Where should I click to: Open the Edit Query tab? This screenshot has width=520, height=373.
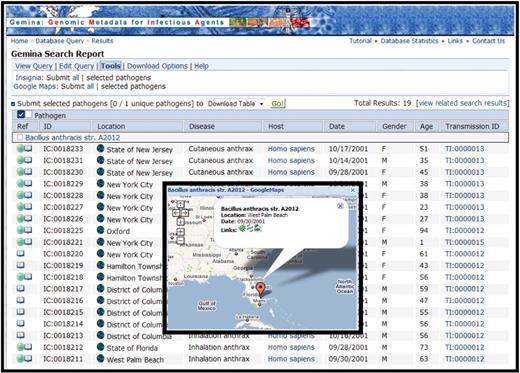coord(77,66)
